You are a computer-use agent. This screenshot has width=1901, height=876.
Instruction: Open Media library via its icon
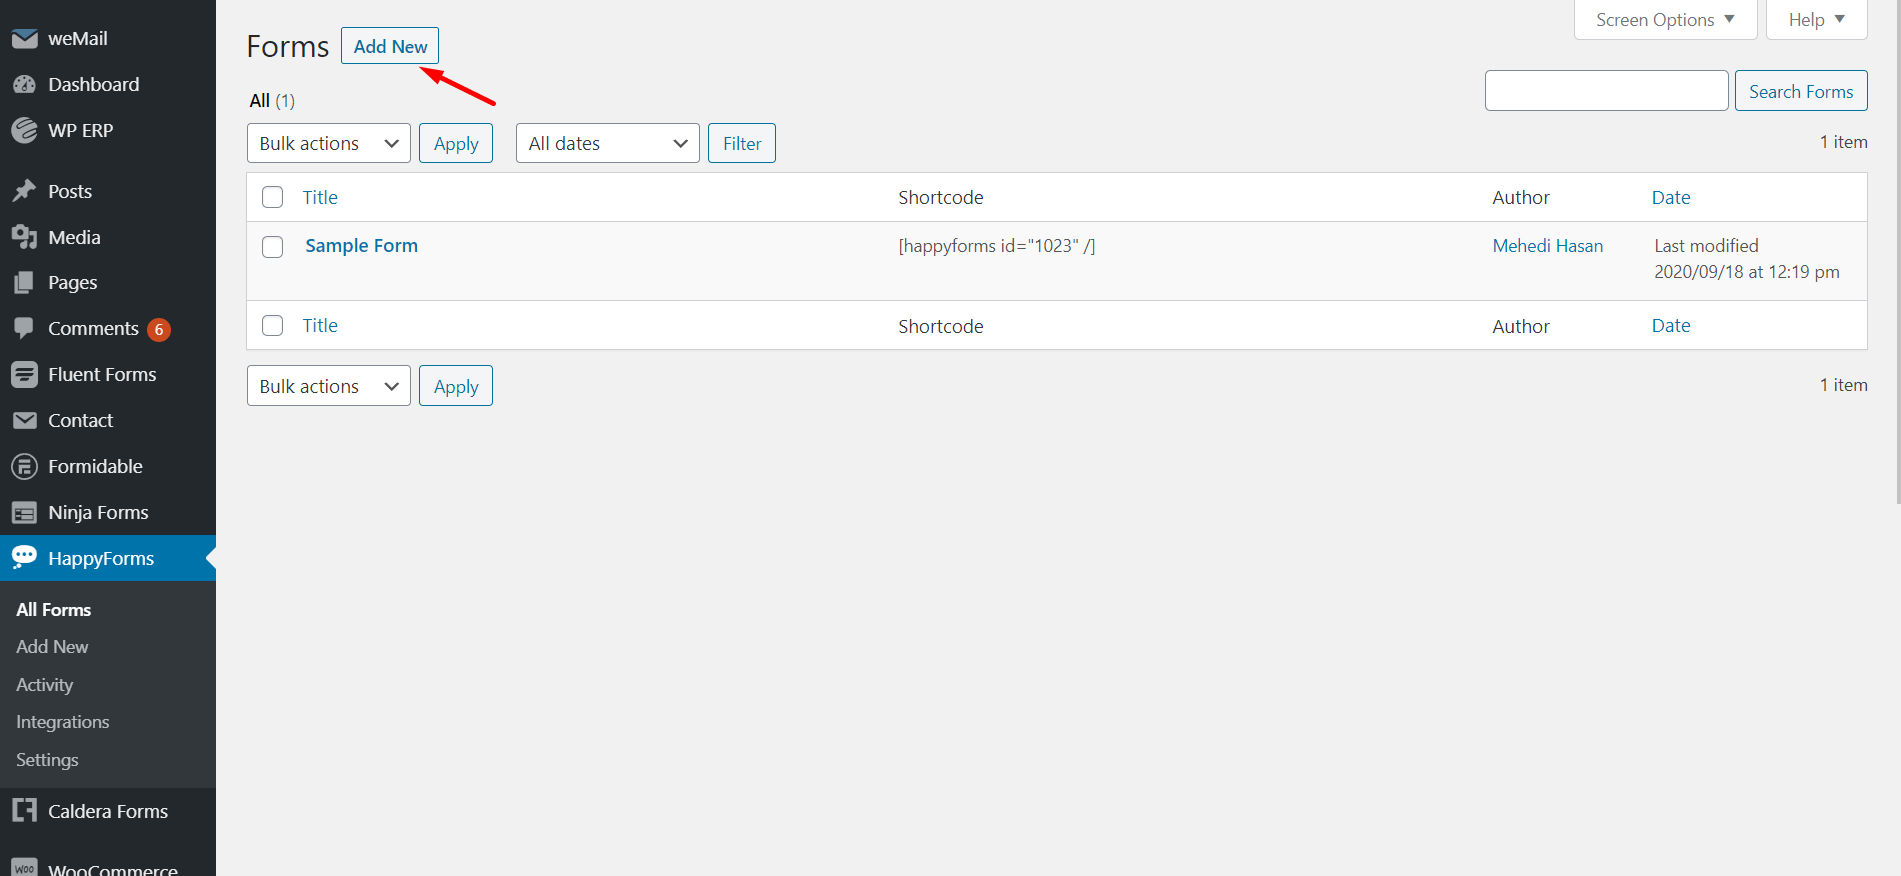pyautogui.click(x=24, y=237)
